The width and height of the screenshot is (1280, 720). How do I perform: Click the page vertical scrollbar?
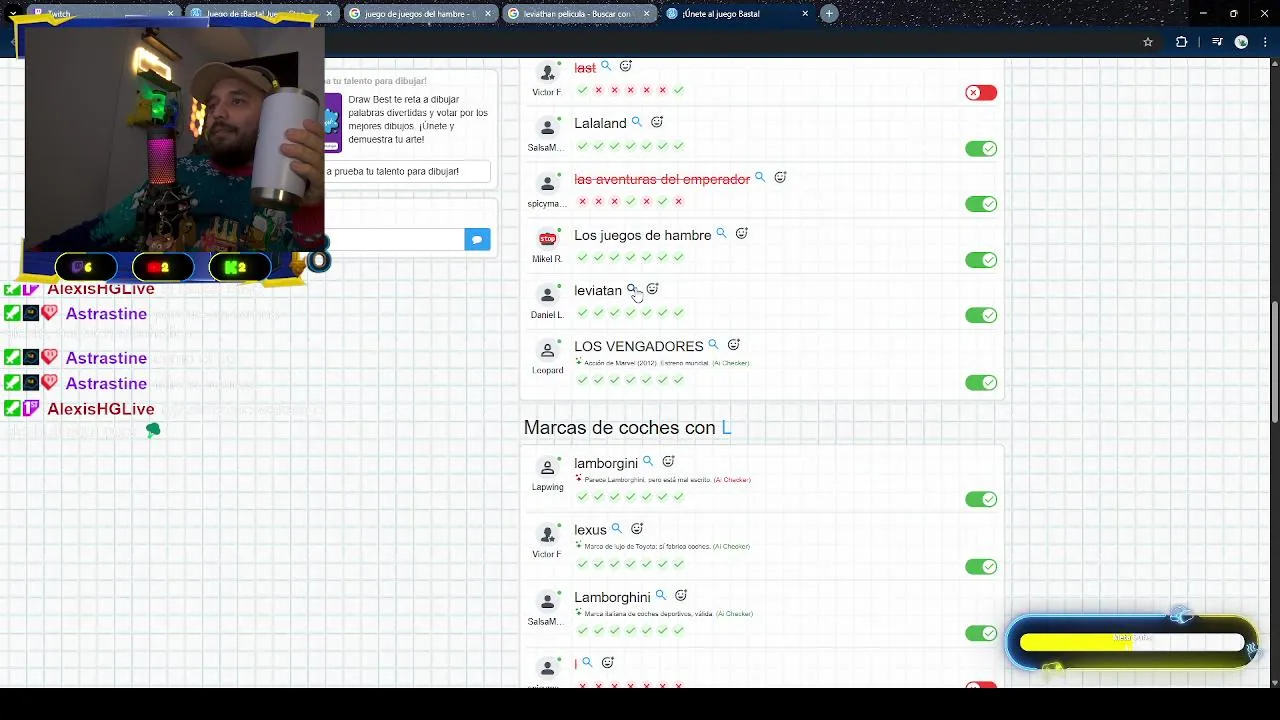pos(1274,360)
